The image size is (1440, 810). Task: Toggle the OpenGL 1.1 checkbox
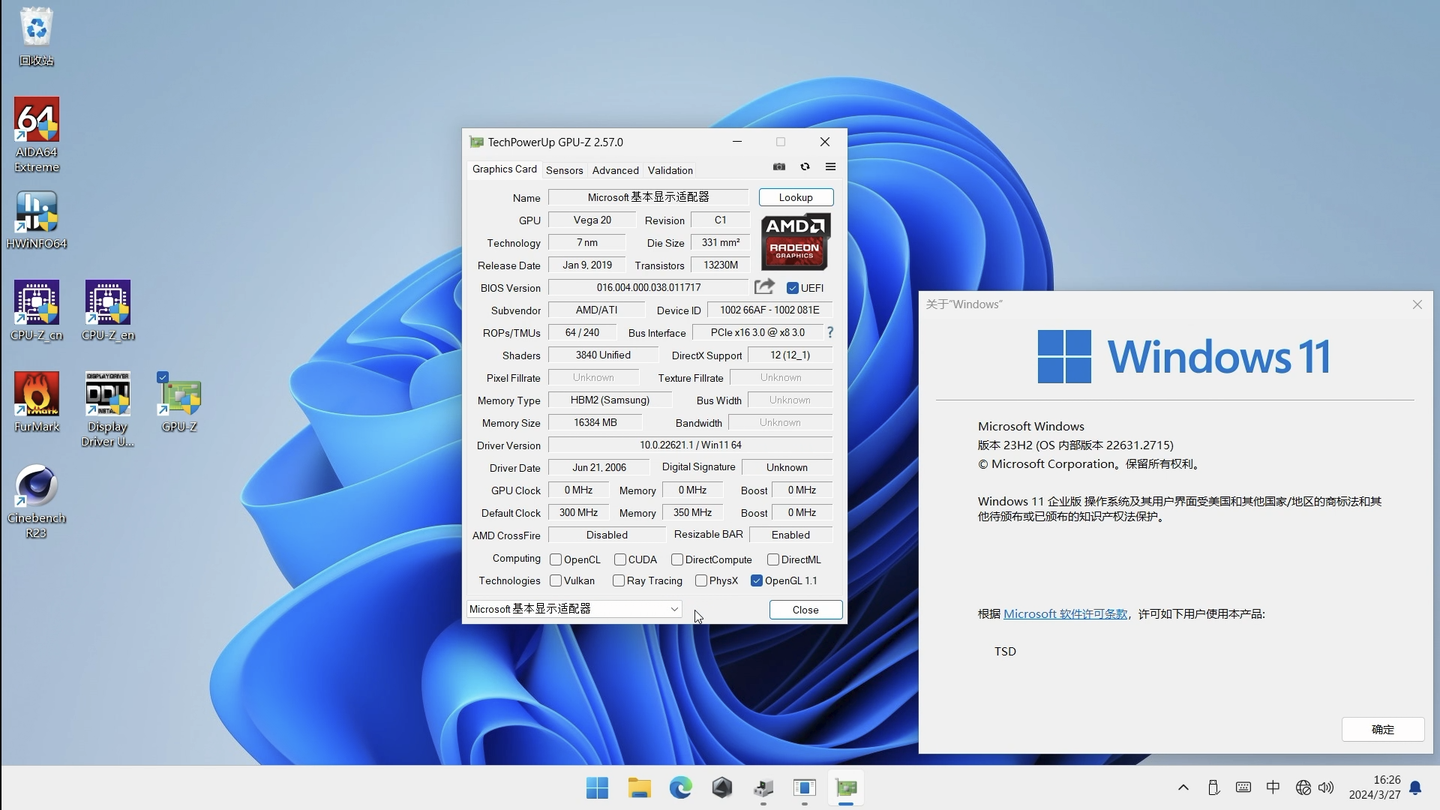[756, 581]
